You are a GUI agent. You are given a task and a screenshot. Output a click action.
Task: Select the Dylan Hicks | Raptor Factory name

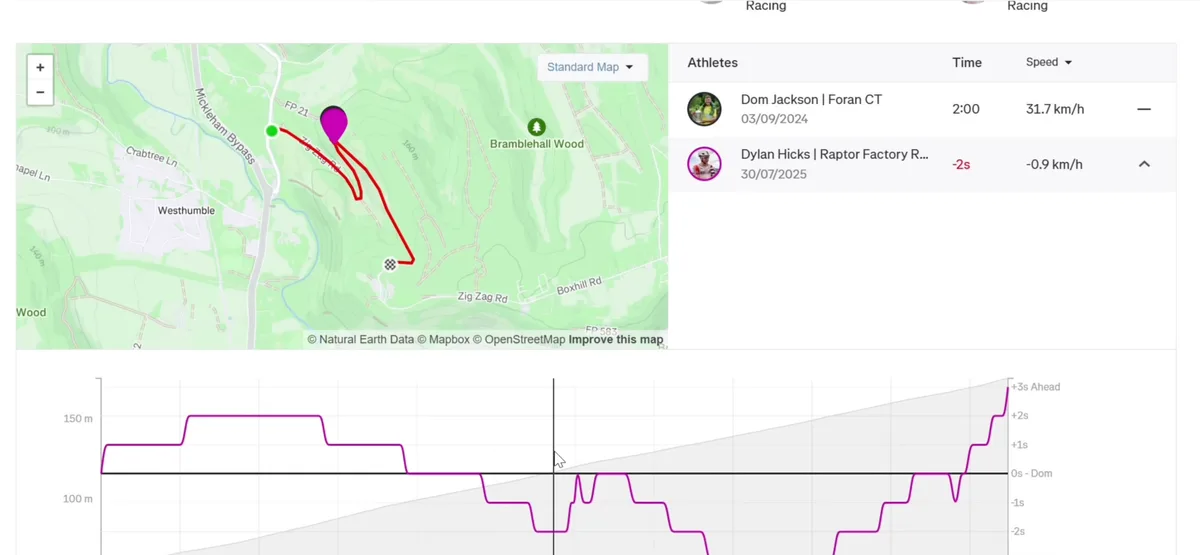tap(834, 155)
